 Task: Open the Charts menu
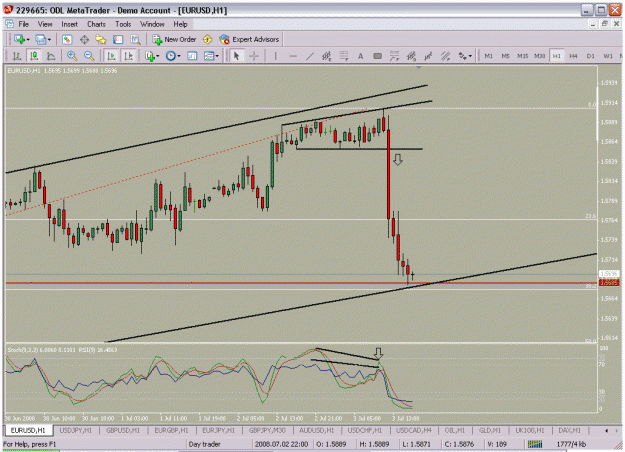96,24
